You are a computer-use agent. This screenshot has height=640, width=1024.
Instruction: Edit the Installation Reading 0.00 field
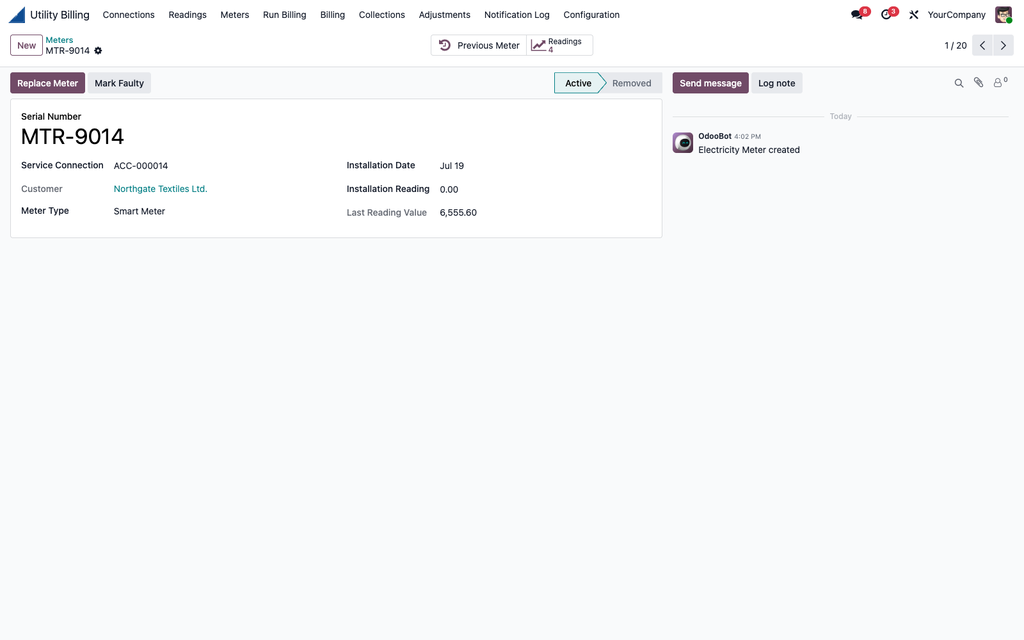pos(449,189)
